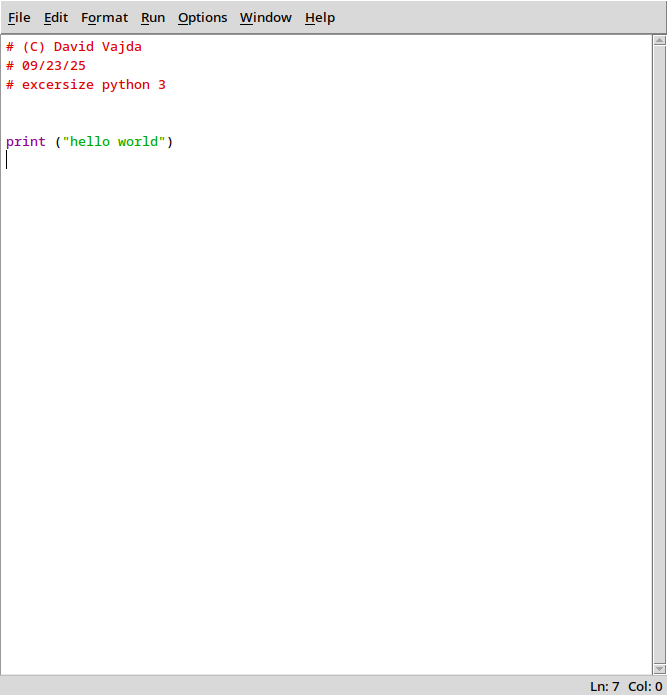
Task: Click the scrollbar up arrow
Action: pyautogui.click(x=659, y=42)
